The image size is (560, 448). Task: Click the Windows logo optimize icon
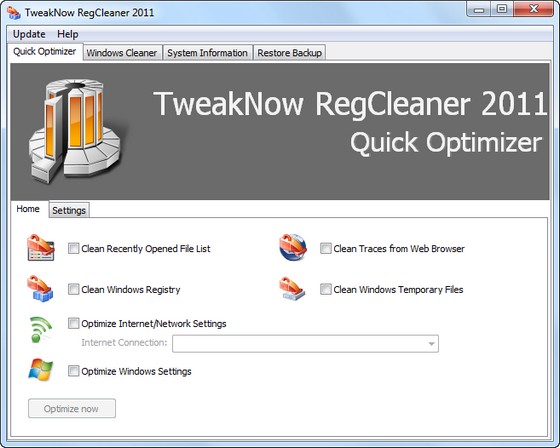(x=40, y=370)
